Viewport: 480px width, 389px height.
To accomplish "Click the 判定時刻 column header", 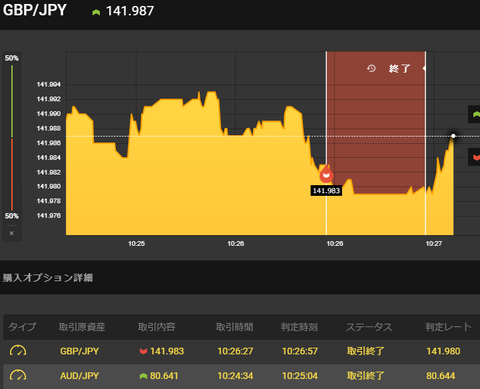I will [x=299, y=327].
